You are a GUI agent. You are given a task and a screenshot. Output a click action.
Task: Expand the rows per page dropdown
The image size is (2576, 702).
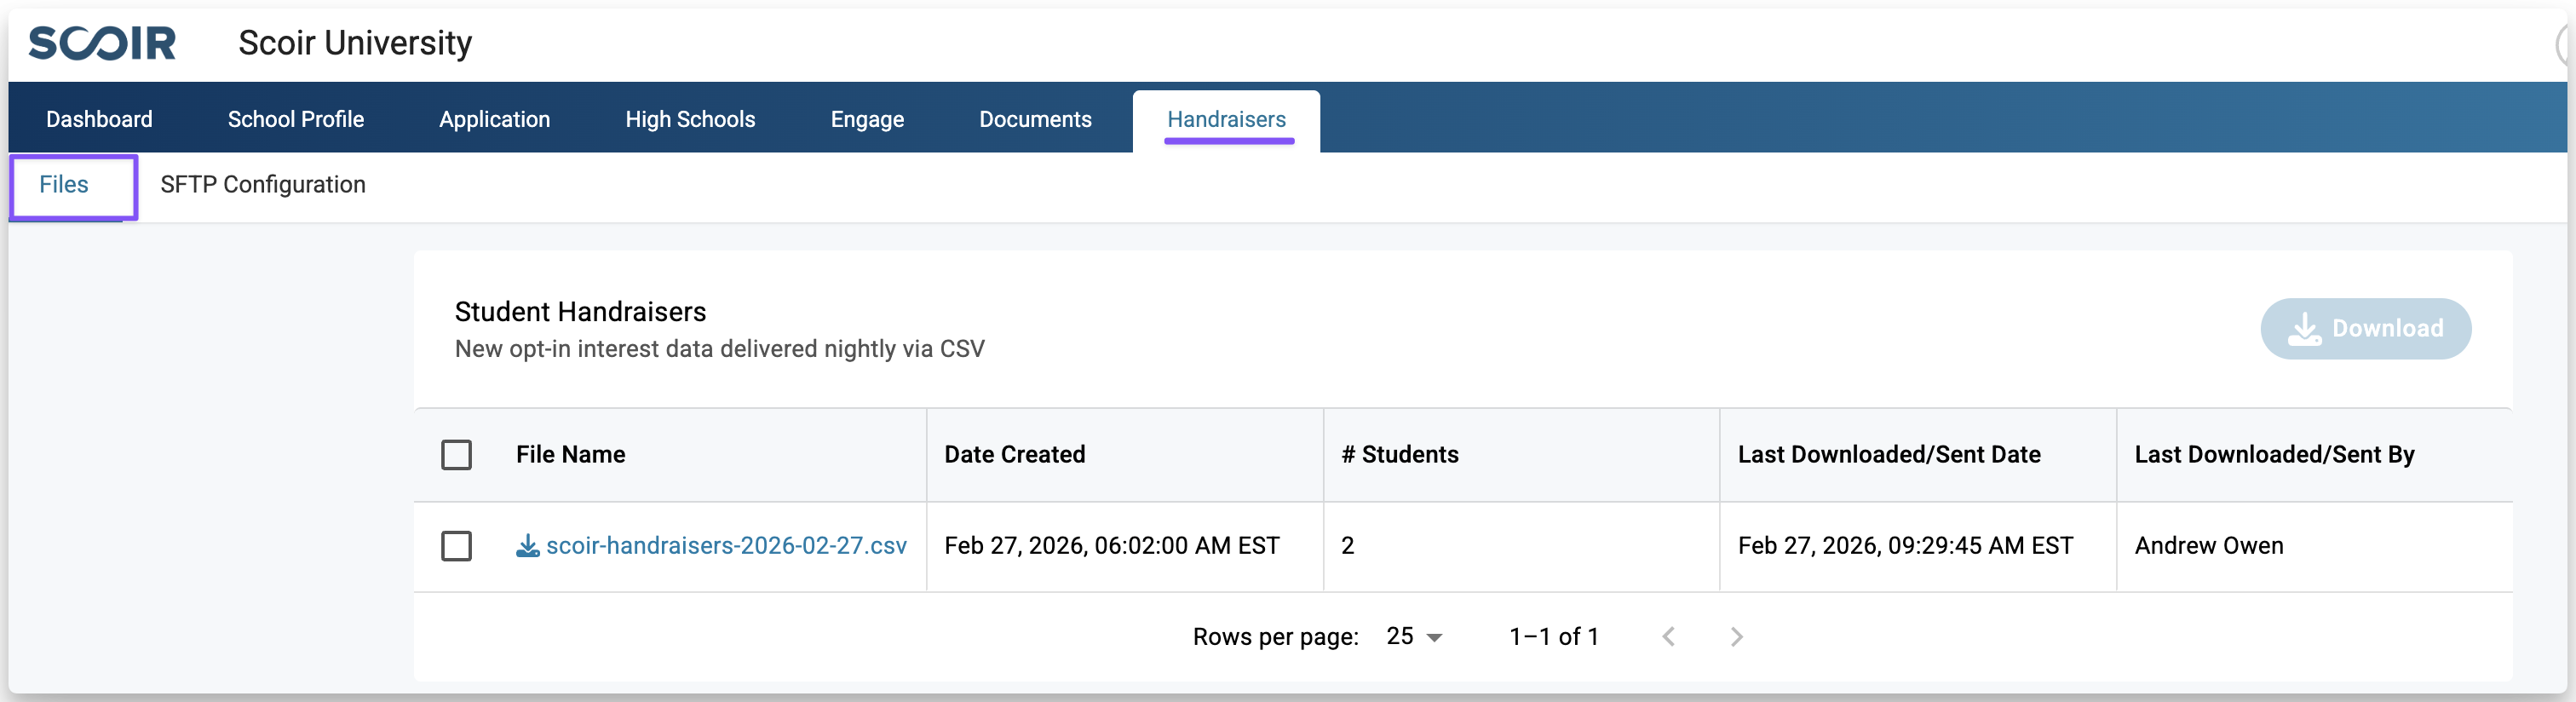point(1414,637)
